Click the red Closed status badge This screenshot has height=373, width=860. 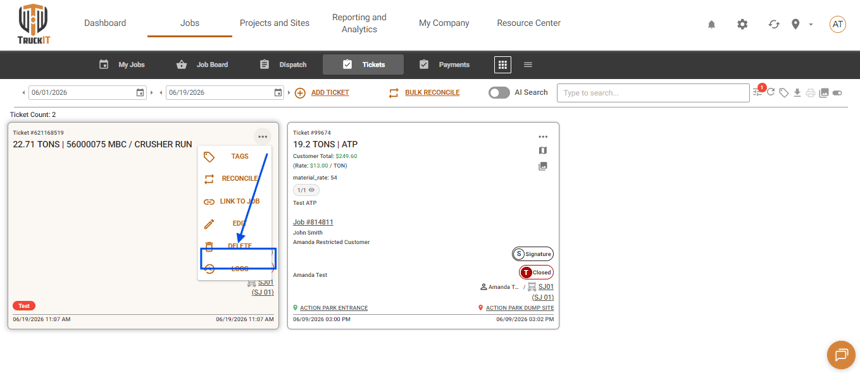click(536, 272)
